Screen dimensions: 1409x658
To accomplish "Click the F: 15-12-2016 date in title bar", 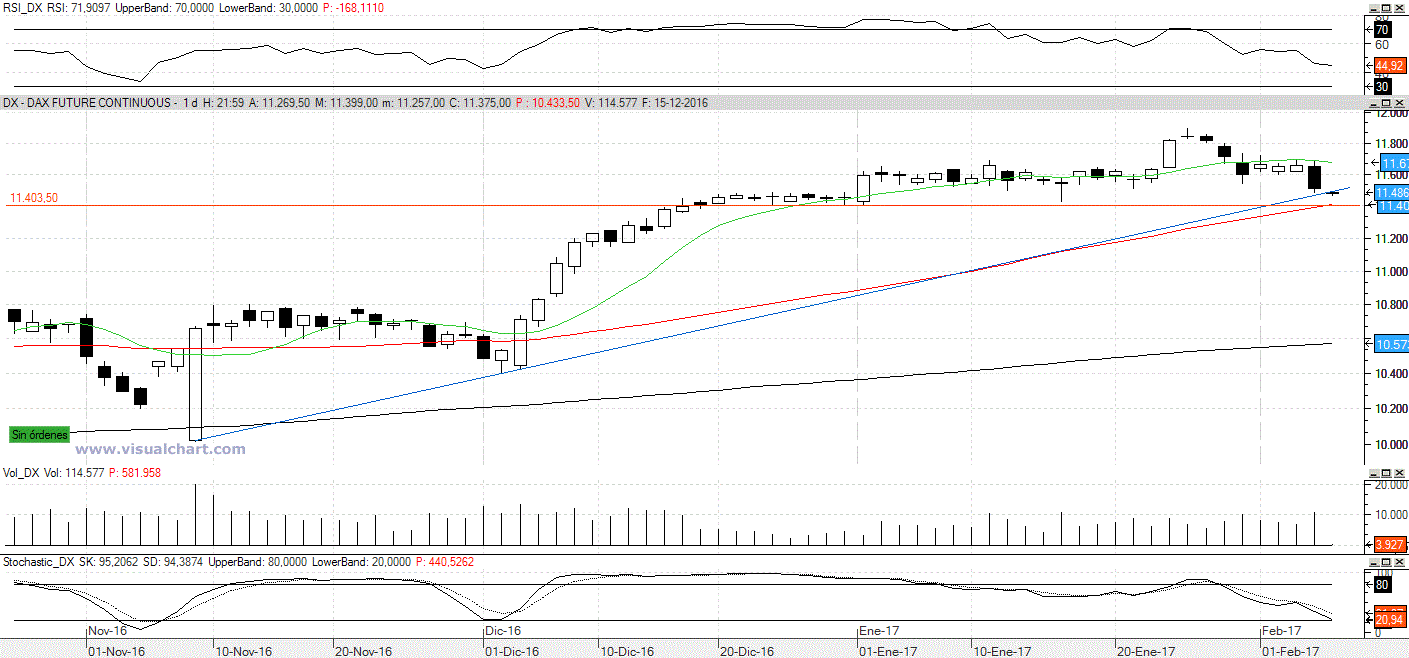I will [675, 103].
